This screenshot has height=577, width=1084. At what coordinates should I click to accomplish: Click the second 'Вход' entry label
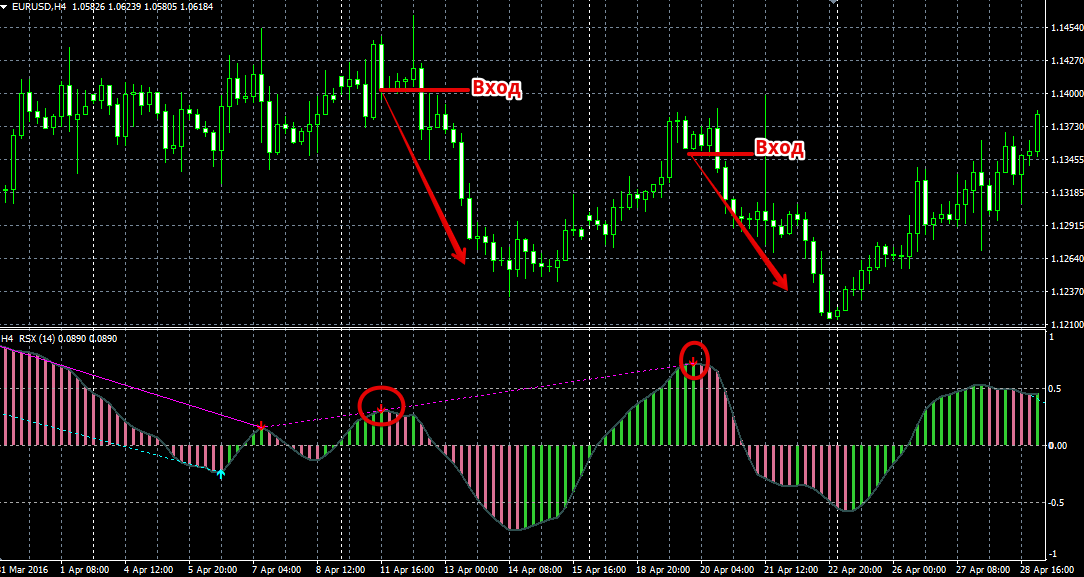click(x=779, y=149)
